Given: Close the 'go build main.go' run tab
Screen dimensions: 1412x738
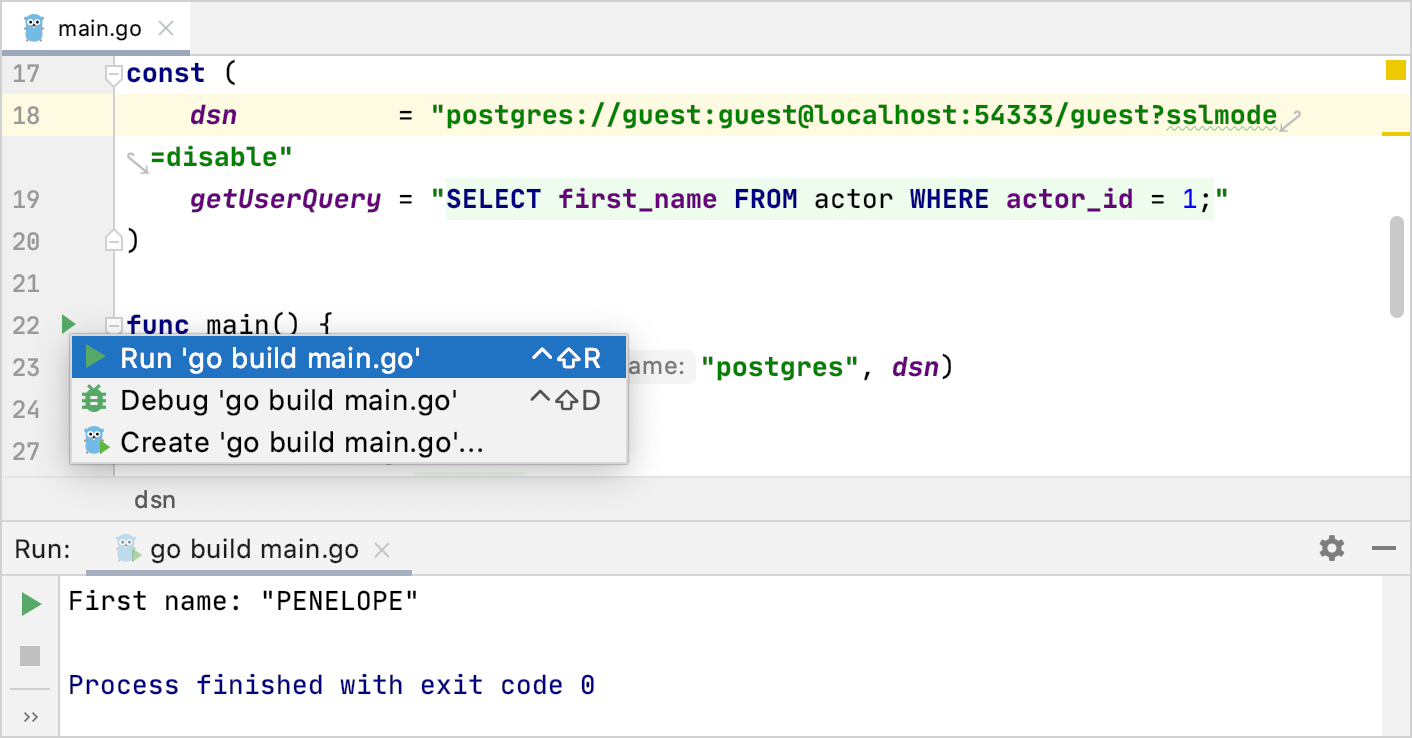Looking at the screenshot, I should 382,549.
